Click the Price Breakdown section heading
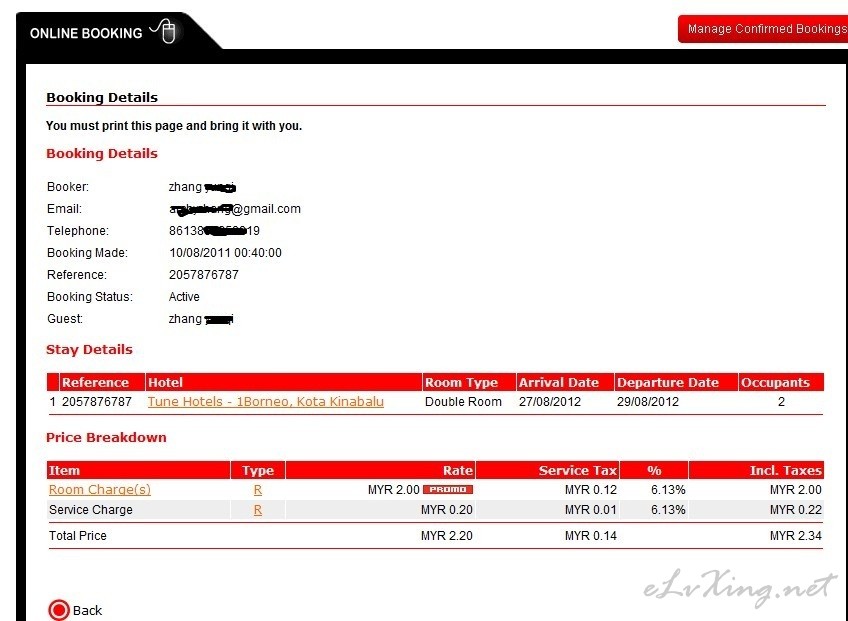Screen dimensions: 848x621 [x=106, y=438]
